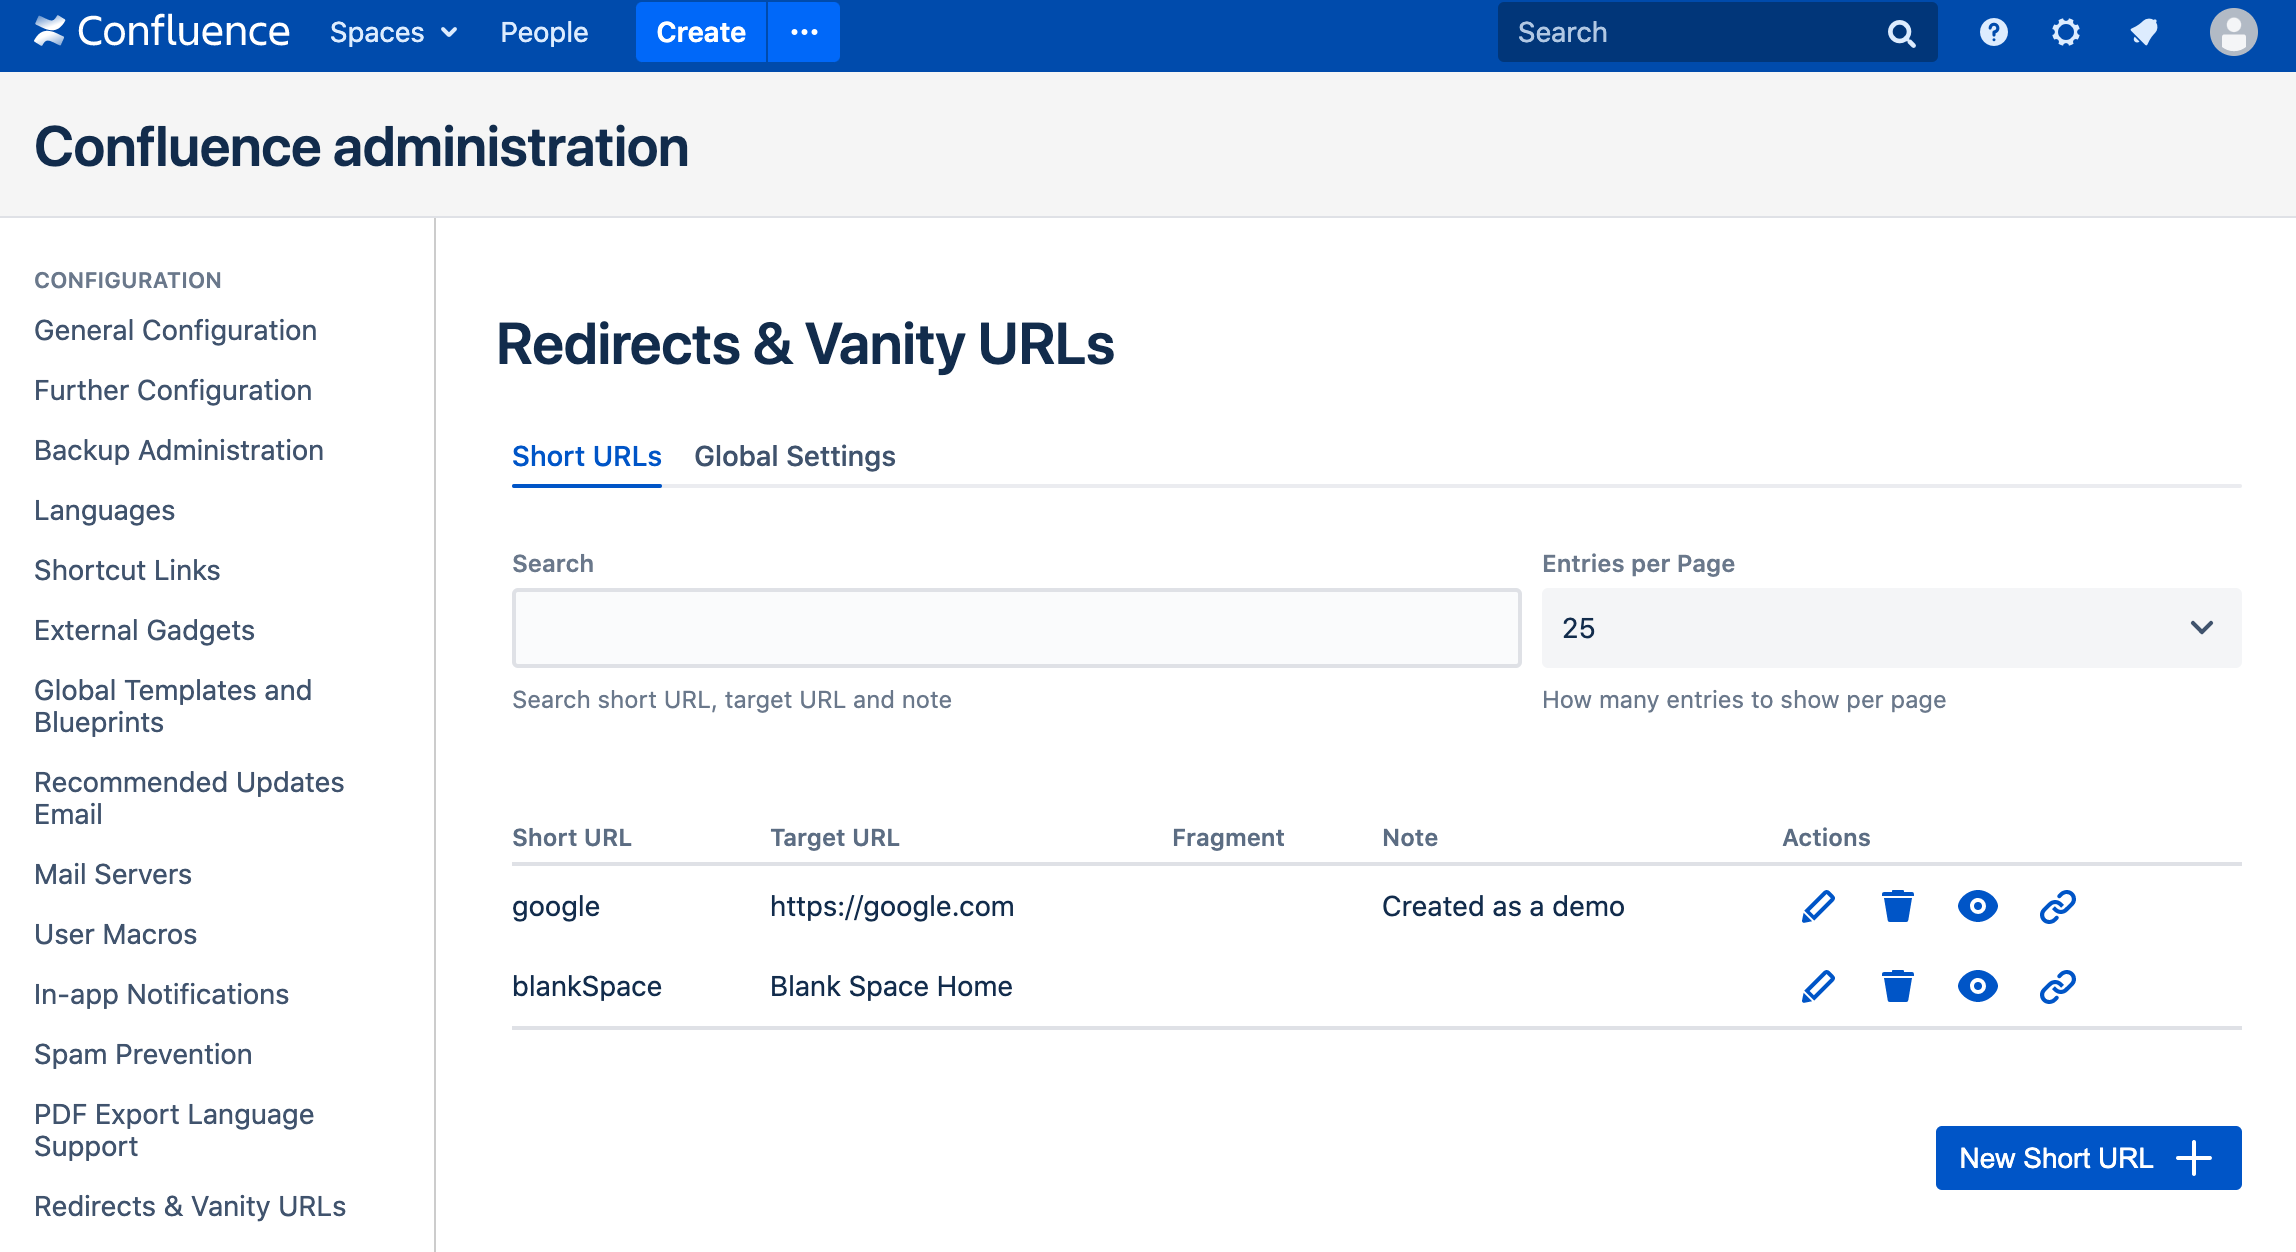
Task: Open the Spaces dropdown menu
Action: 393,33
